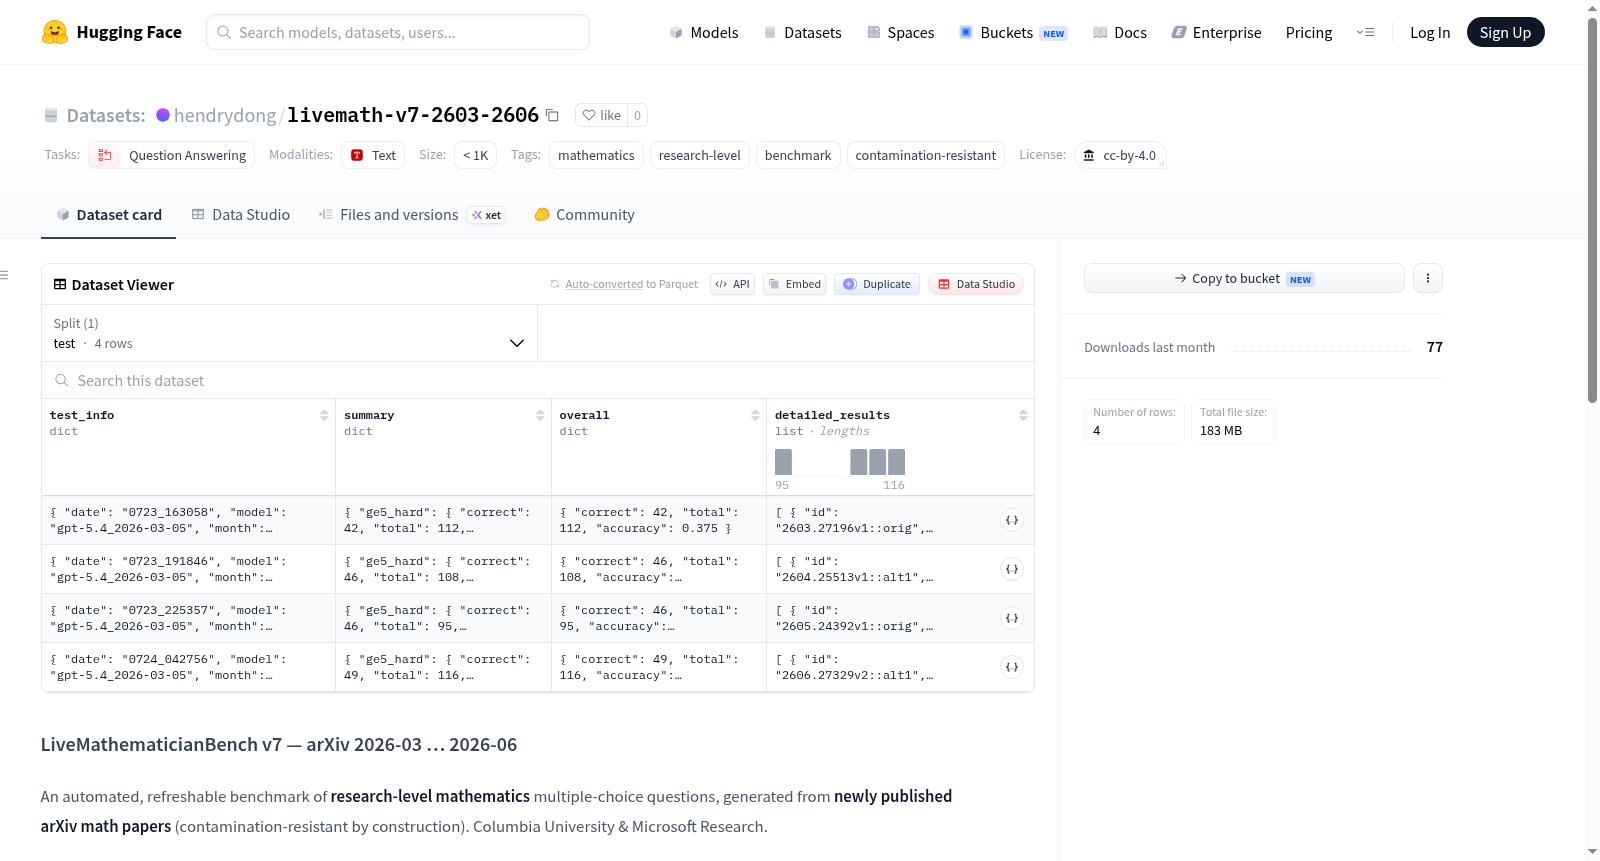The width and height of the screenshot is (1600, 861).
Task: Open the Buckets nav item
Action: click(1013, 32)
